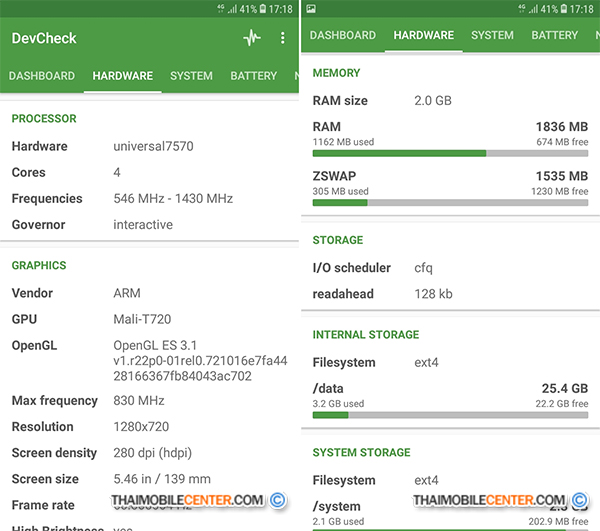The height and width of the screenshot is (531, 600).
Task: Select Hardware tab in left screen
Action: pyautogui.click(x=122, y=76)
